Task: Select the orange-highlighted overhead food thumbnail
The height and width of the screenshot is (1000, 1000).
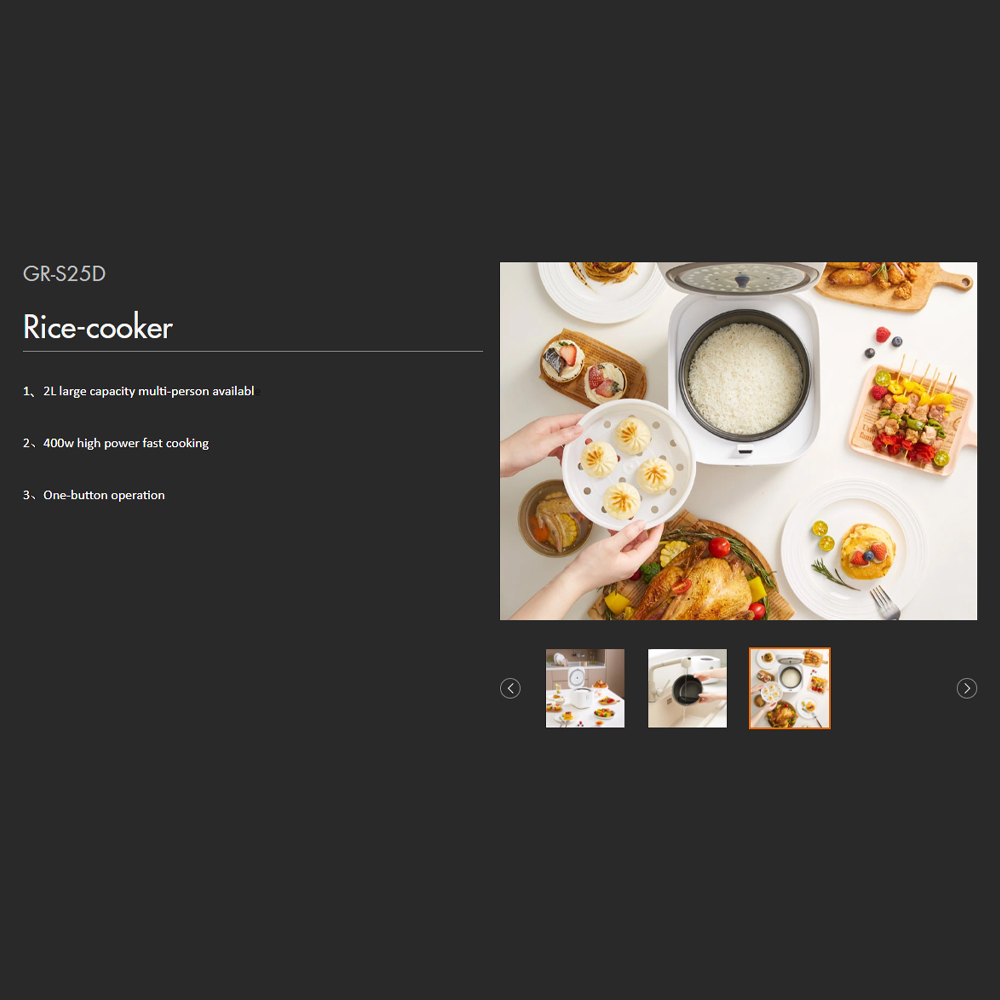Action: [790, 688]
